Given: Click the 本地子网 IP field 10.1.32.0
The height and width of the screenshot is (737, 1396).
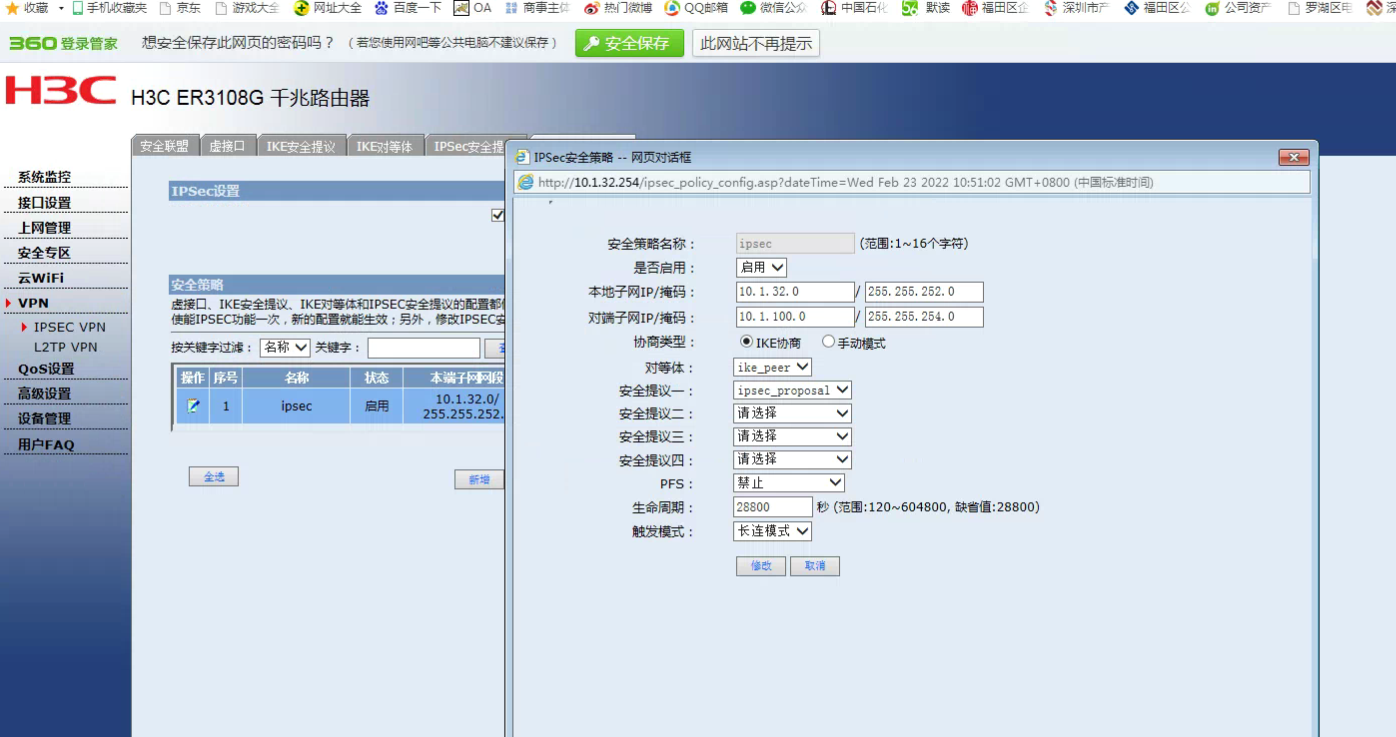Looking at the screenshot, I should point(795,292).
